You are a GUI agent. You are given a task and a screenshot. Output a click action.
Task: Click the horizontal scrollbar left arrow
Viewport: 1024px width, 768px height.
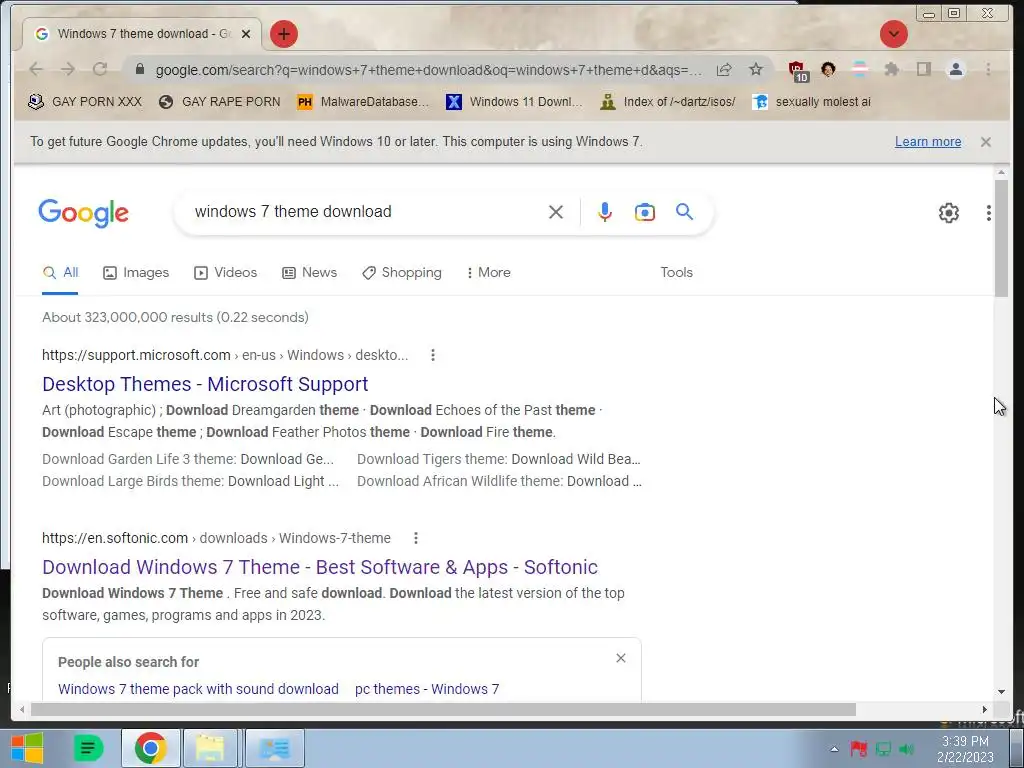coord(22,709)
